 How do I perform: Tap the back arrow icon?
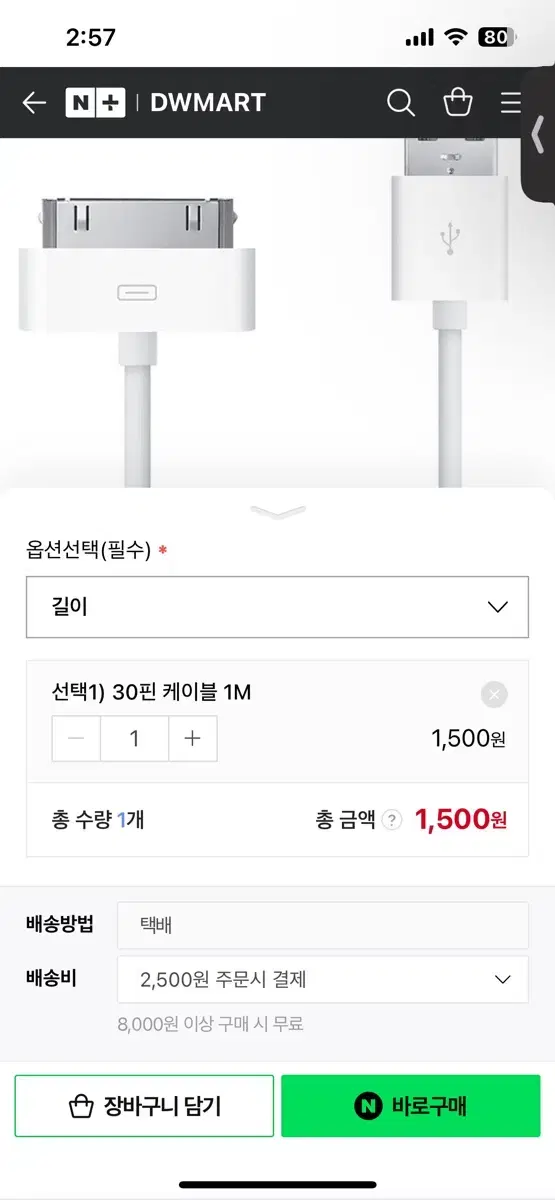pyautogui.click(x=34, y=102)
